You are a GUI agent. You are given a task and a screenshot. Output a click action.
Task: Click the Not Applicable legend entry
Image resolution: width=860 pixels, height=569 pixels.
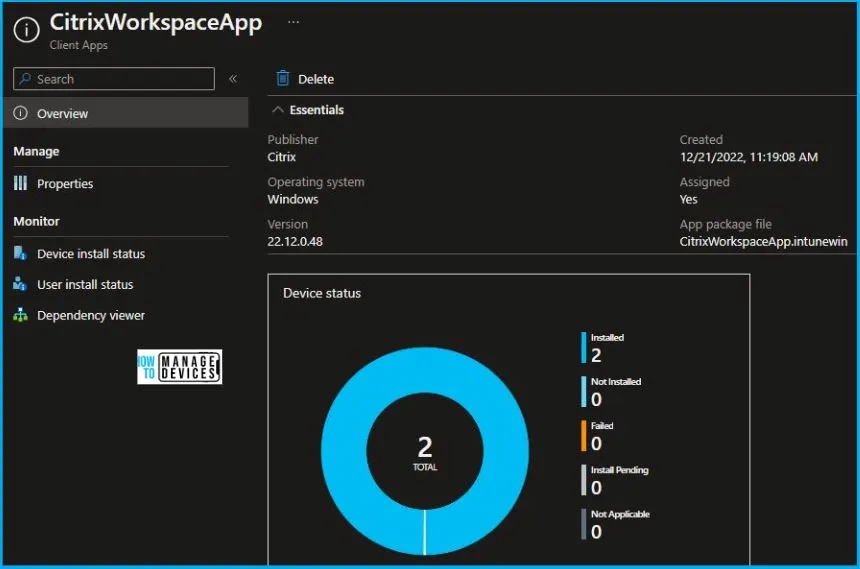click(620, 525)
